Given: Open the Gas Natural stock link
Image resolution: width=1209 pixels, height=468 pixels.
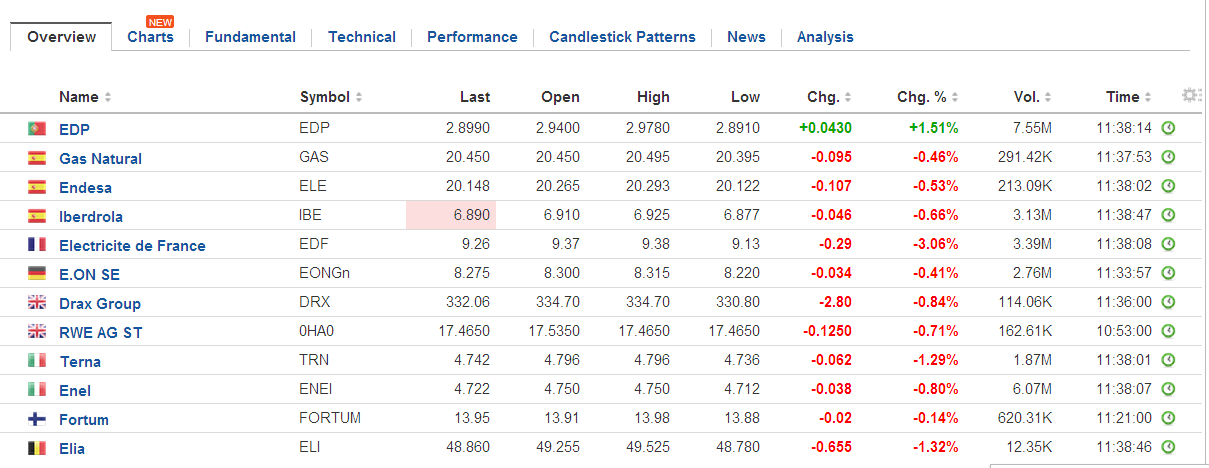Looking at the screenshot, I should point(100,158).
